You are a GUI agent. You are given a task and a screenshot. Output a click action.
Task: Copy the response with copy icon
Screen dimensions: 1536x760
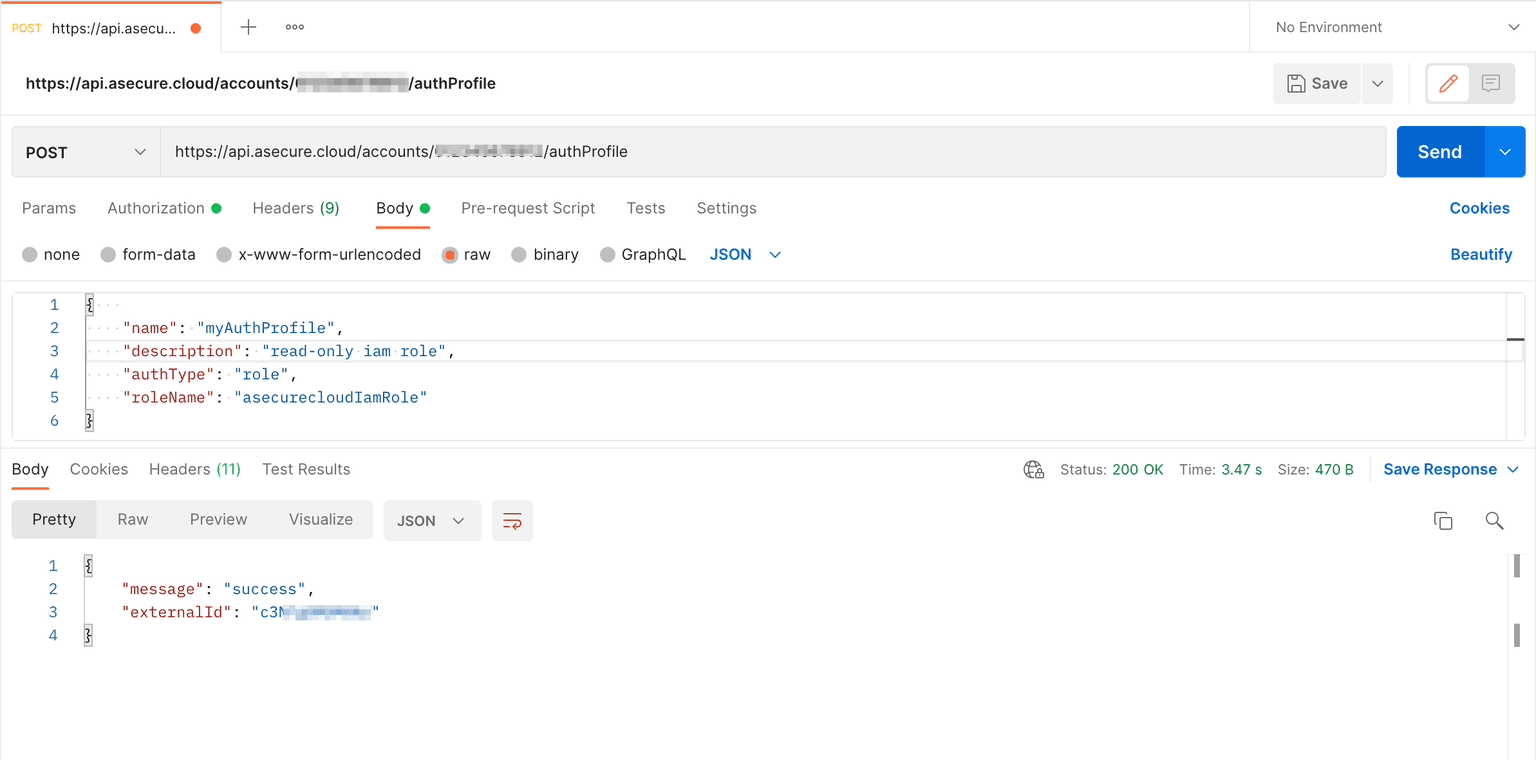1443,521
